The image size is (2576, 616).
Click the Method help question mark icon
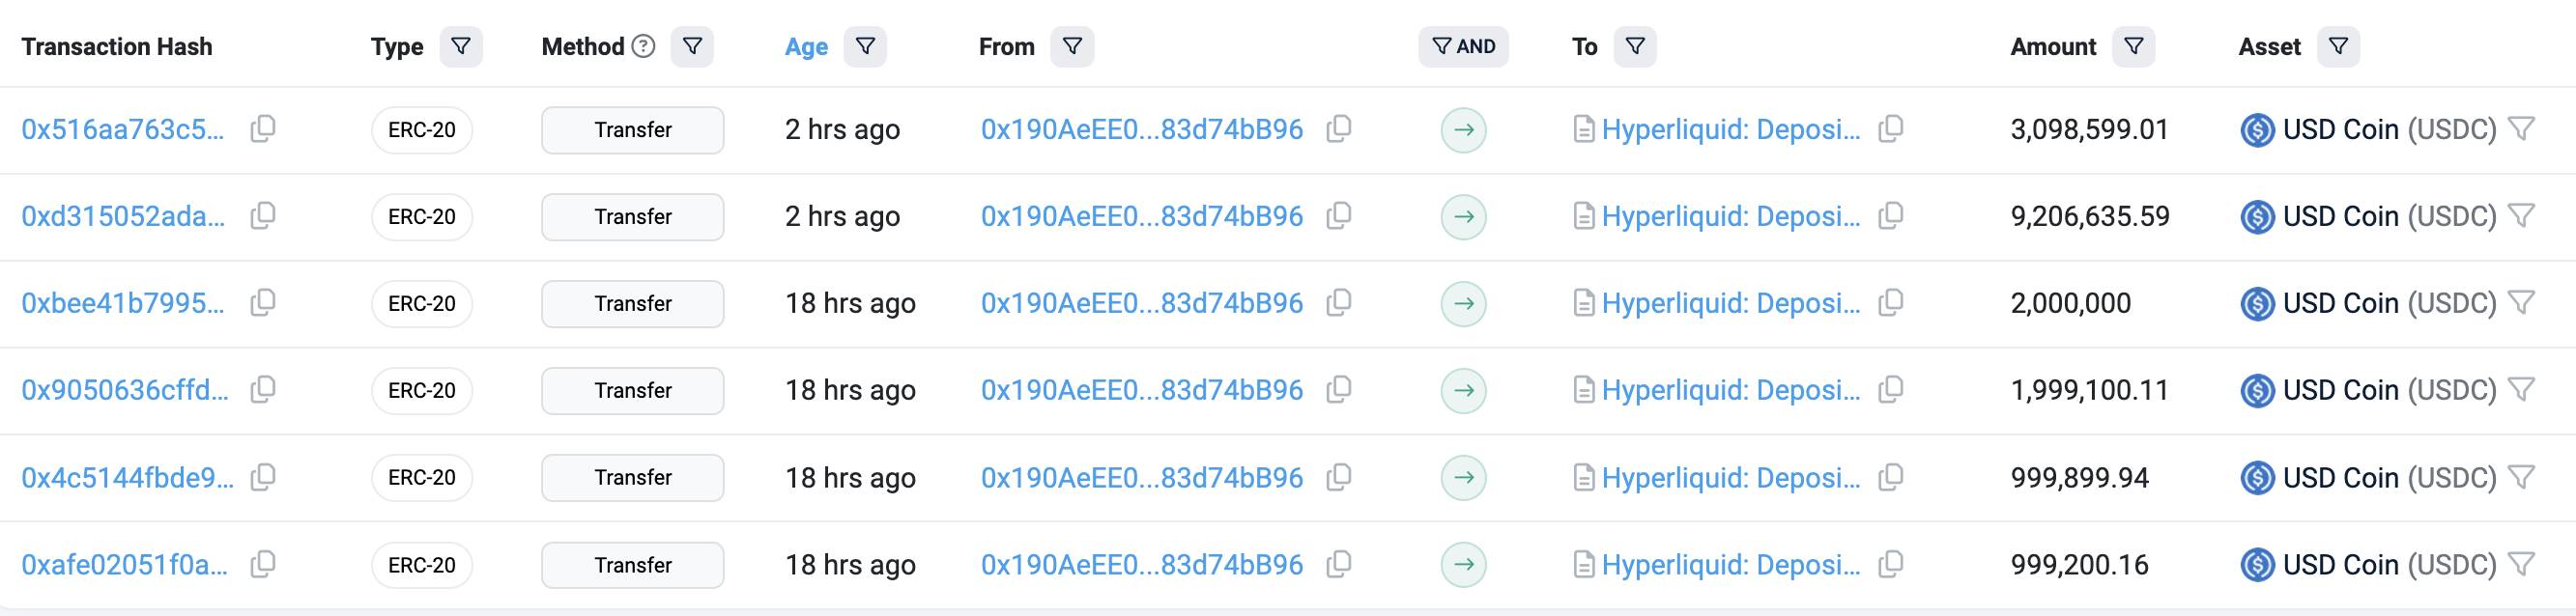(644, 46)
